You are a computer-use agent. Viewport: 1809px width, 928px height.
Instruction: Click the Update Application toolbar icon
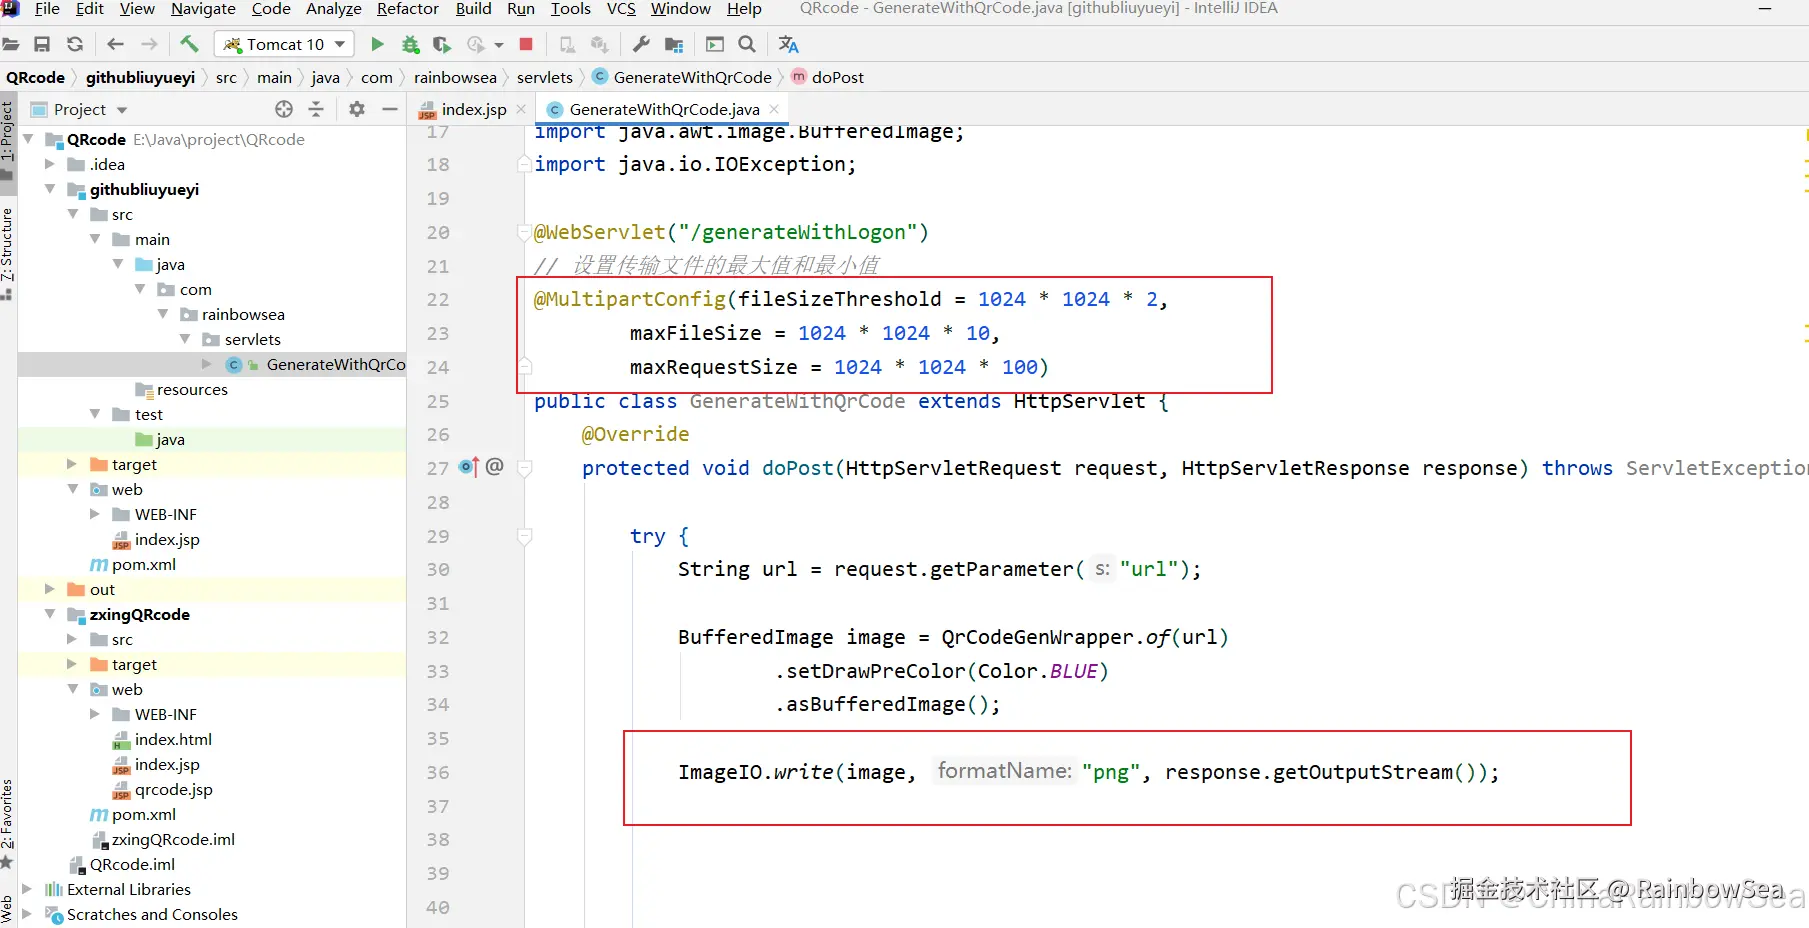(567, 44)
